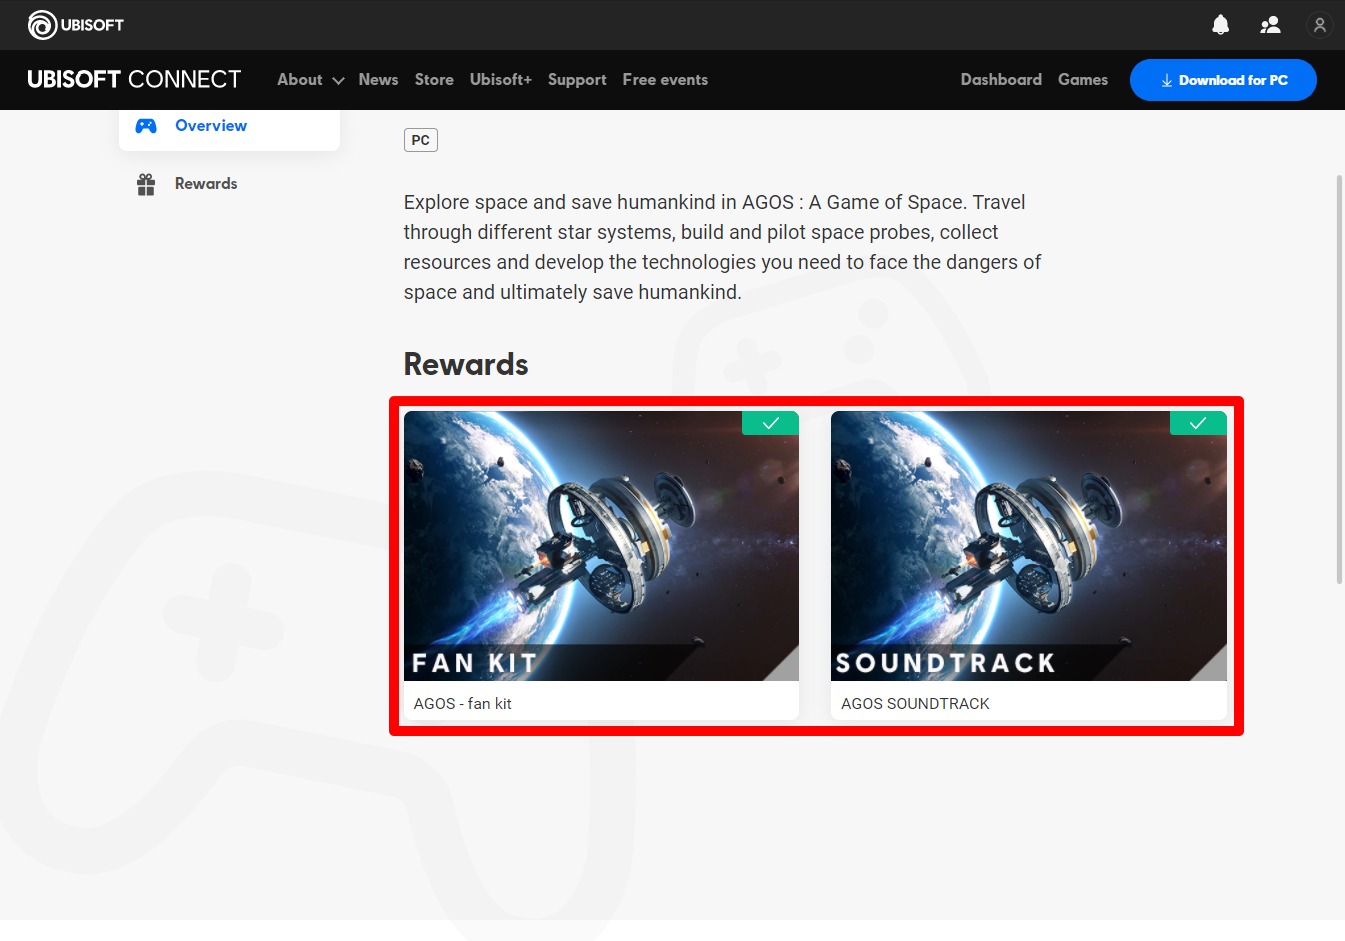The width and height of the screenshot is (1345, 941).
Task: Click the PC platform tag
Action: click(421, 140)
